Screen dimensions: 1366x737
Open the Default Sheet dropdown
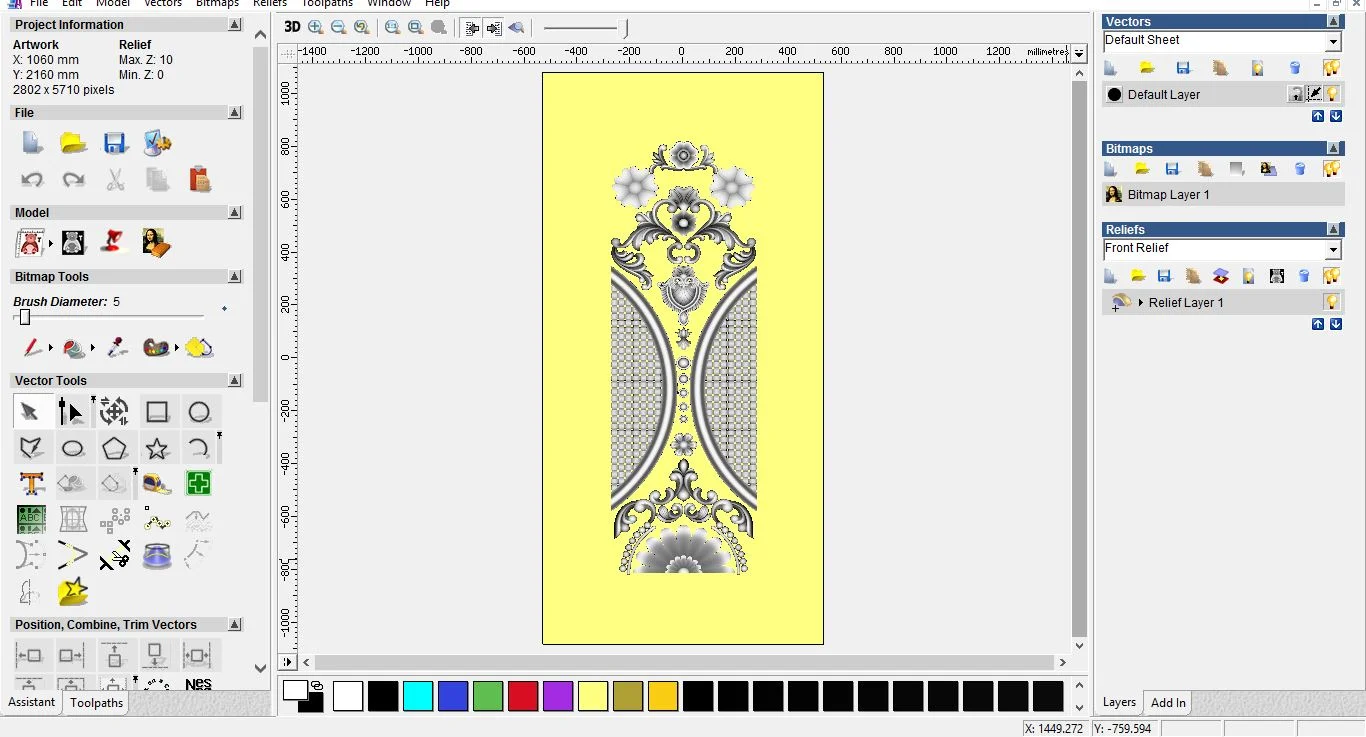click(1333, 42)
